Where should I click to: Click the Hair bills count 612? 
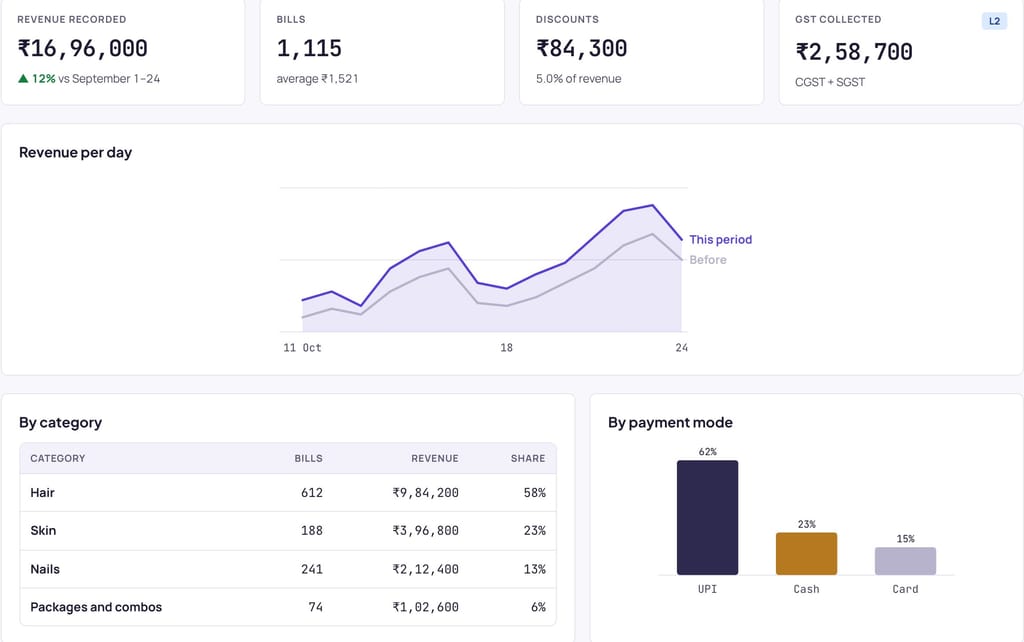click(312, 492)
